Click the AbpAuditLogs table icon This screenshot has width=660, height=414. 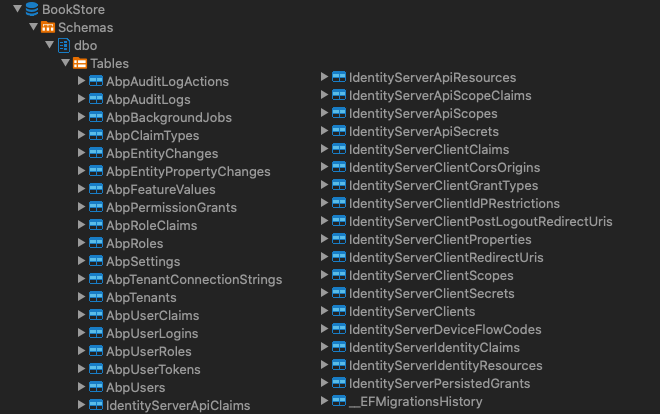pos(96,99)
